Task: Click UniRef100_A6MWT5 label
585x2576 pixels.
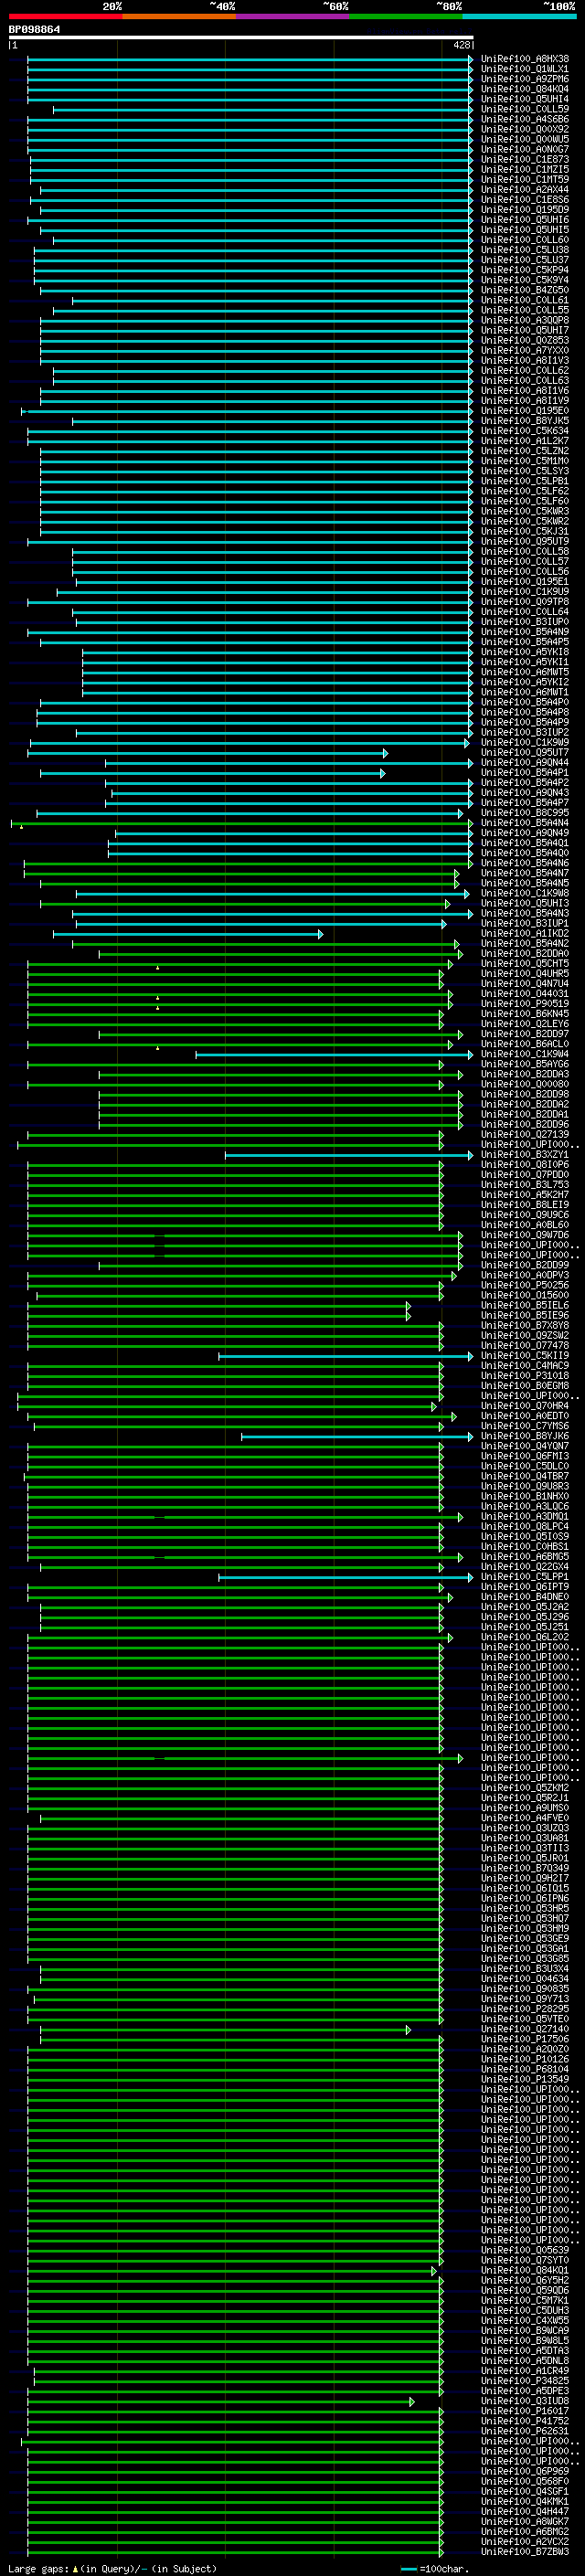Action: 525,672
